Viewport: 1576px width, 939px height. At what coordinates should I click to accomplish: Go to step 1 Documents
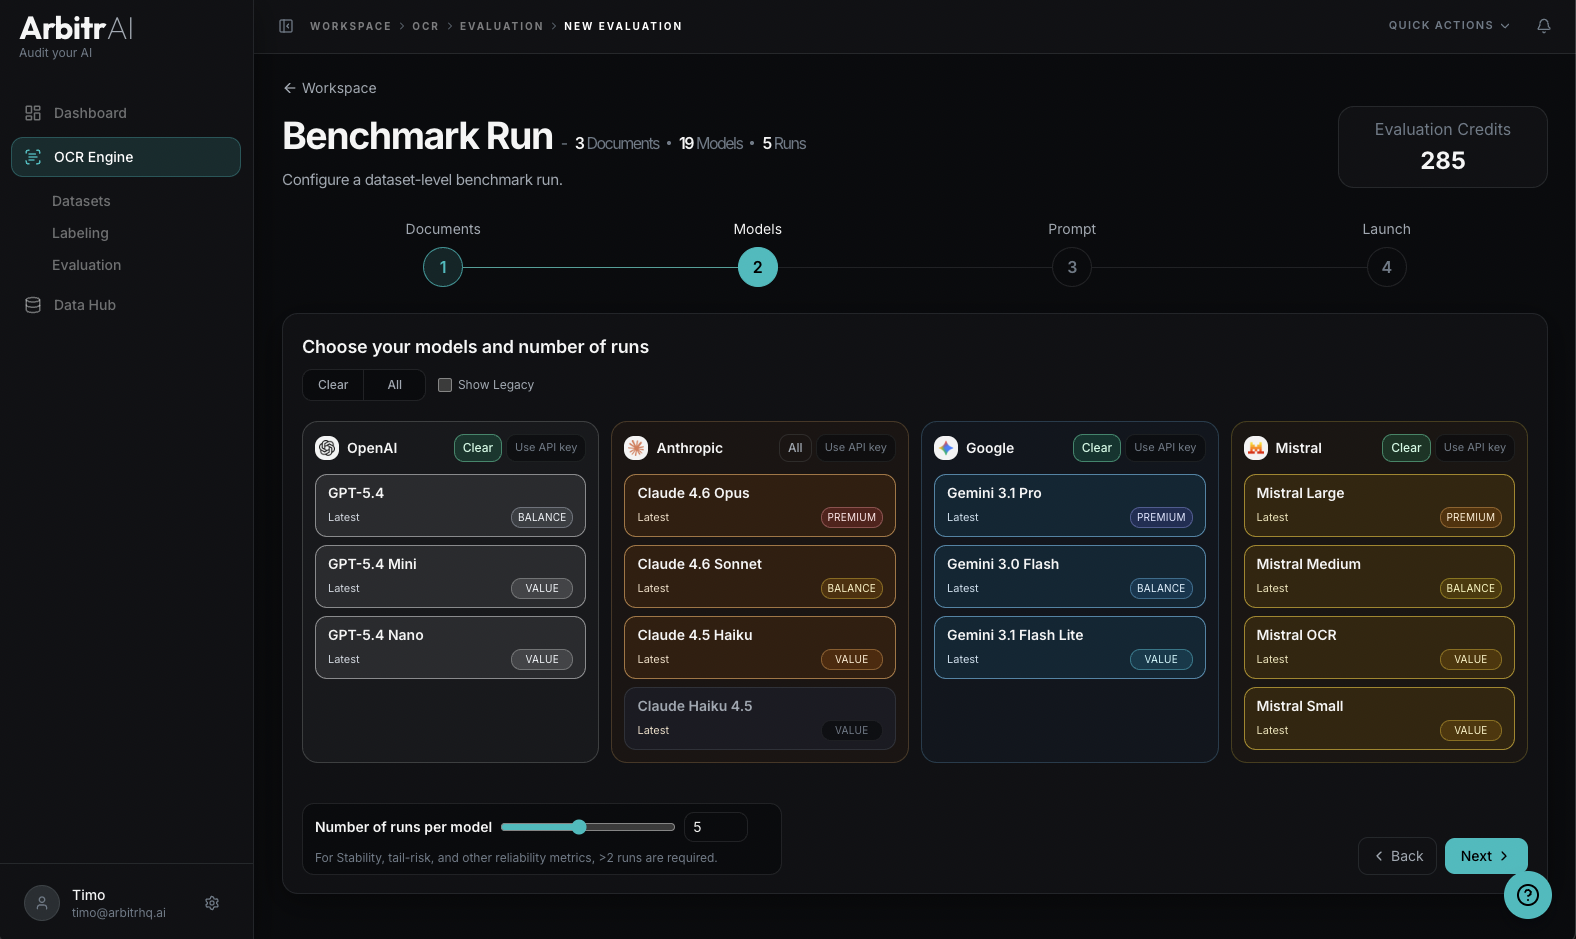coord(443,267)
